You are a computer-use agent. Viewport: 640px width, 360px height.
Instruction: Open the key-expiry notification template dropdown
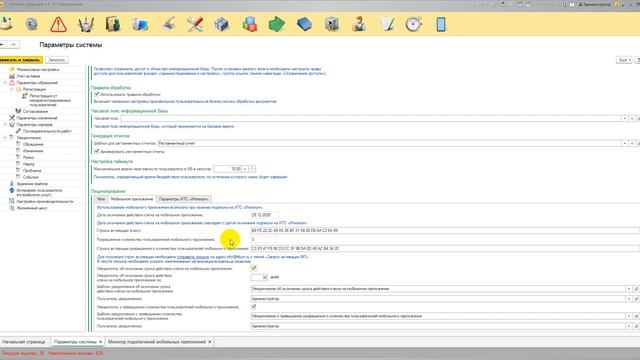(629, 289)
